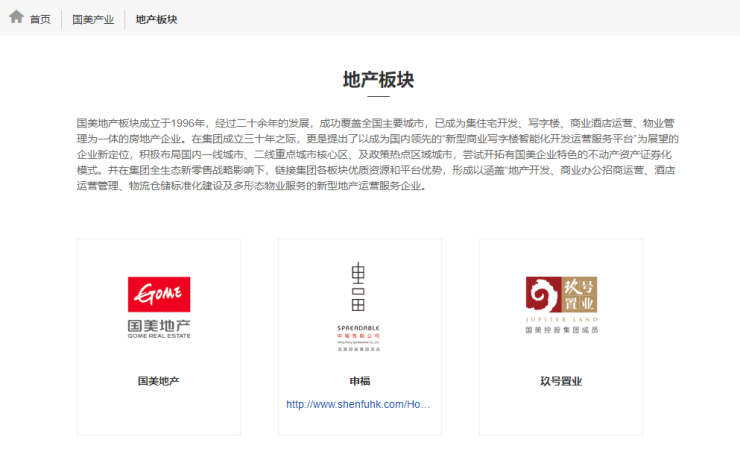Click 国美控股集团成员 caption under Jupiter Land

point(560,330)
